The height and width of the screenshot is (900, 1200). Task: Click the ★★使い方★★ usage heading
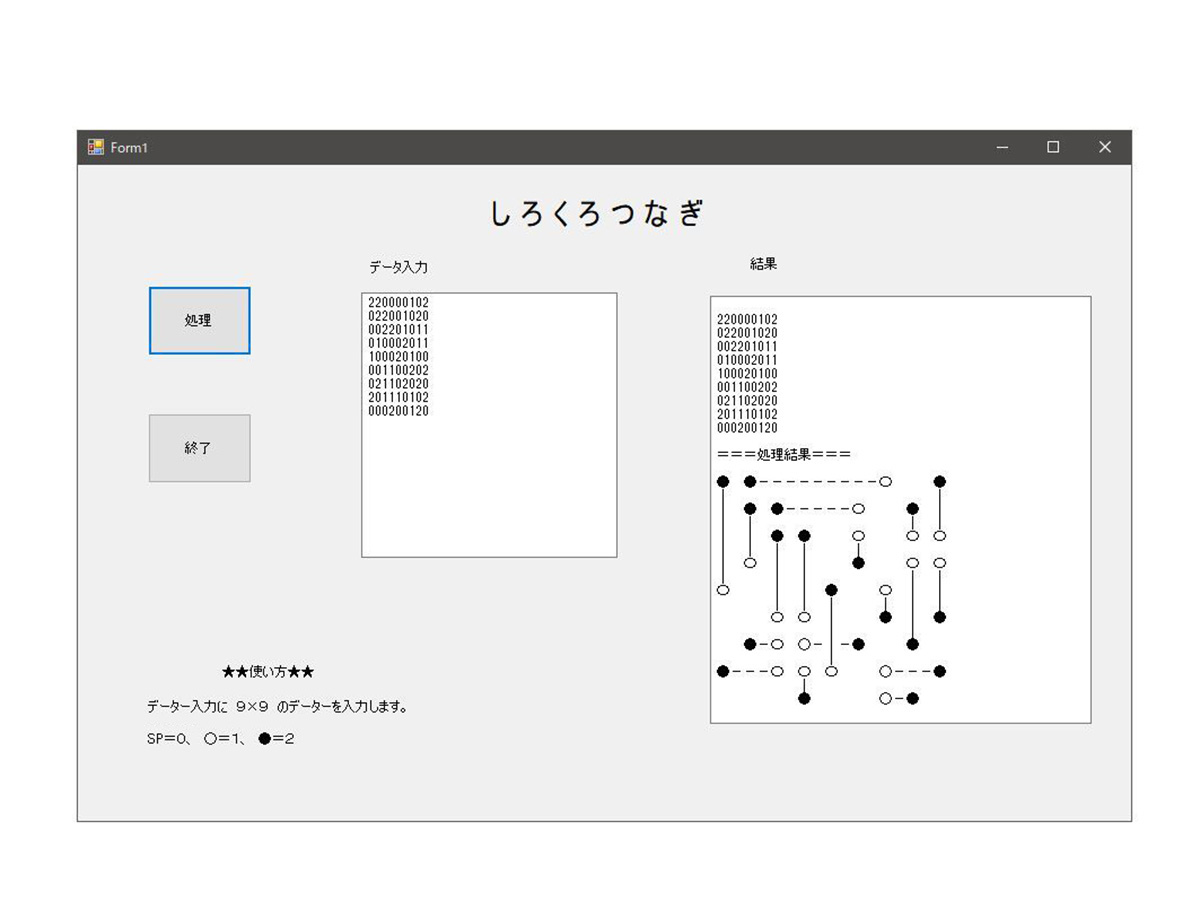click(268, 672)
